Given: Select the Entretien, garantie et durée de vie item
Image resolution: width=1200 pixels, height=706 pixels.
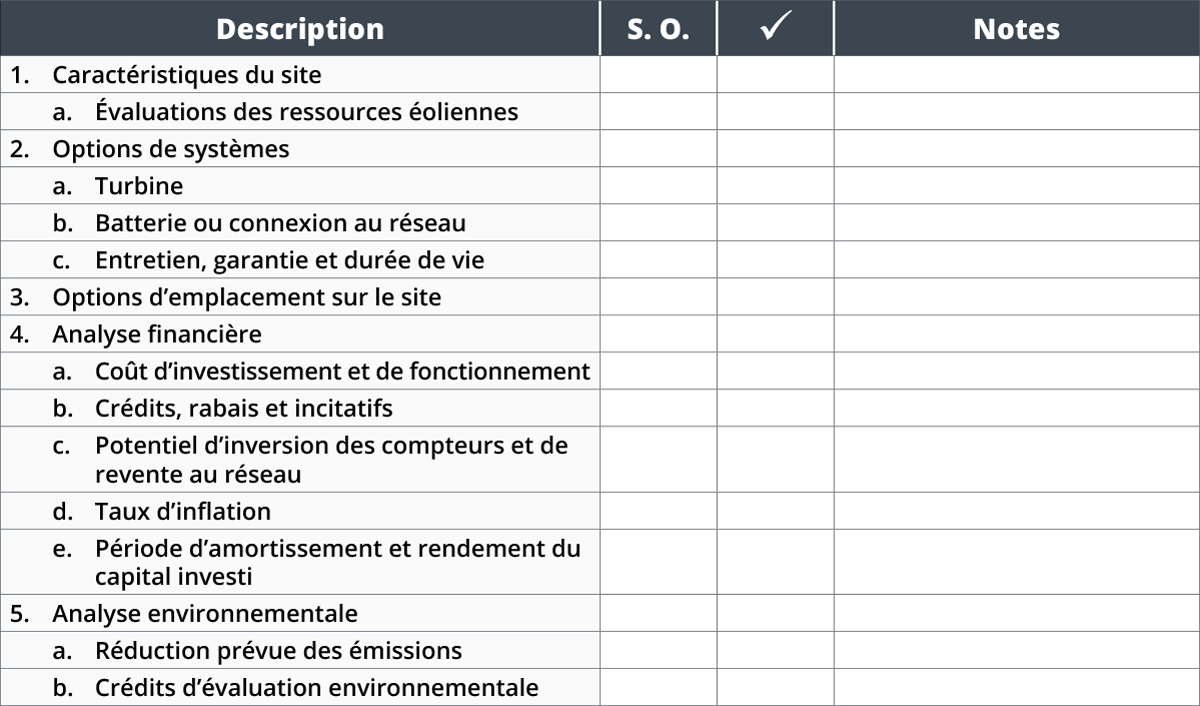Looking at the screenshot, I should point(290,260).
